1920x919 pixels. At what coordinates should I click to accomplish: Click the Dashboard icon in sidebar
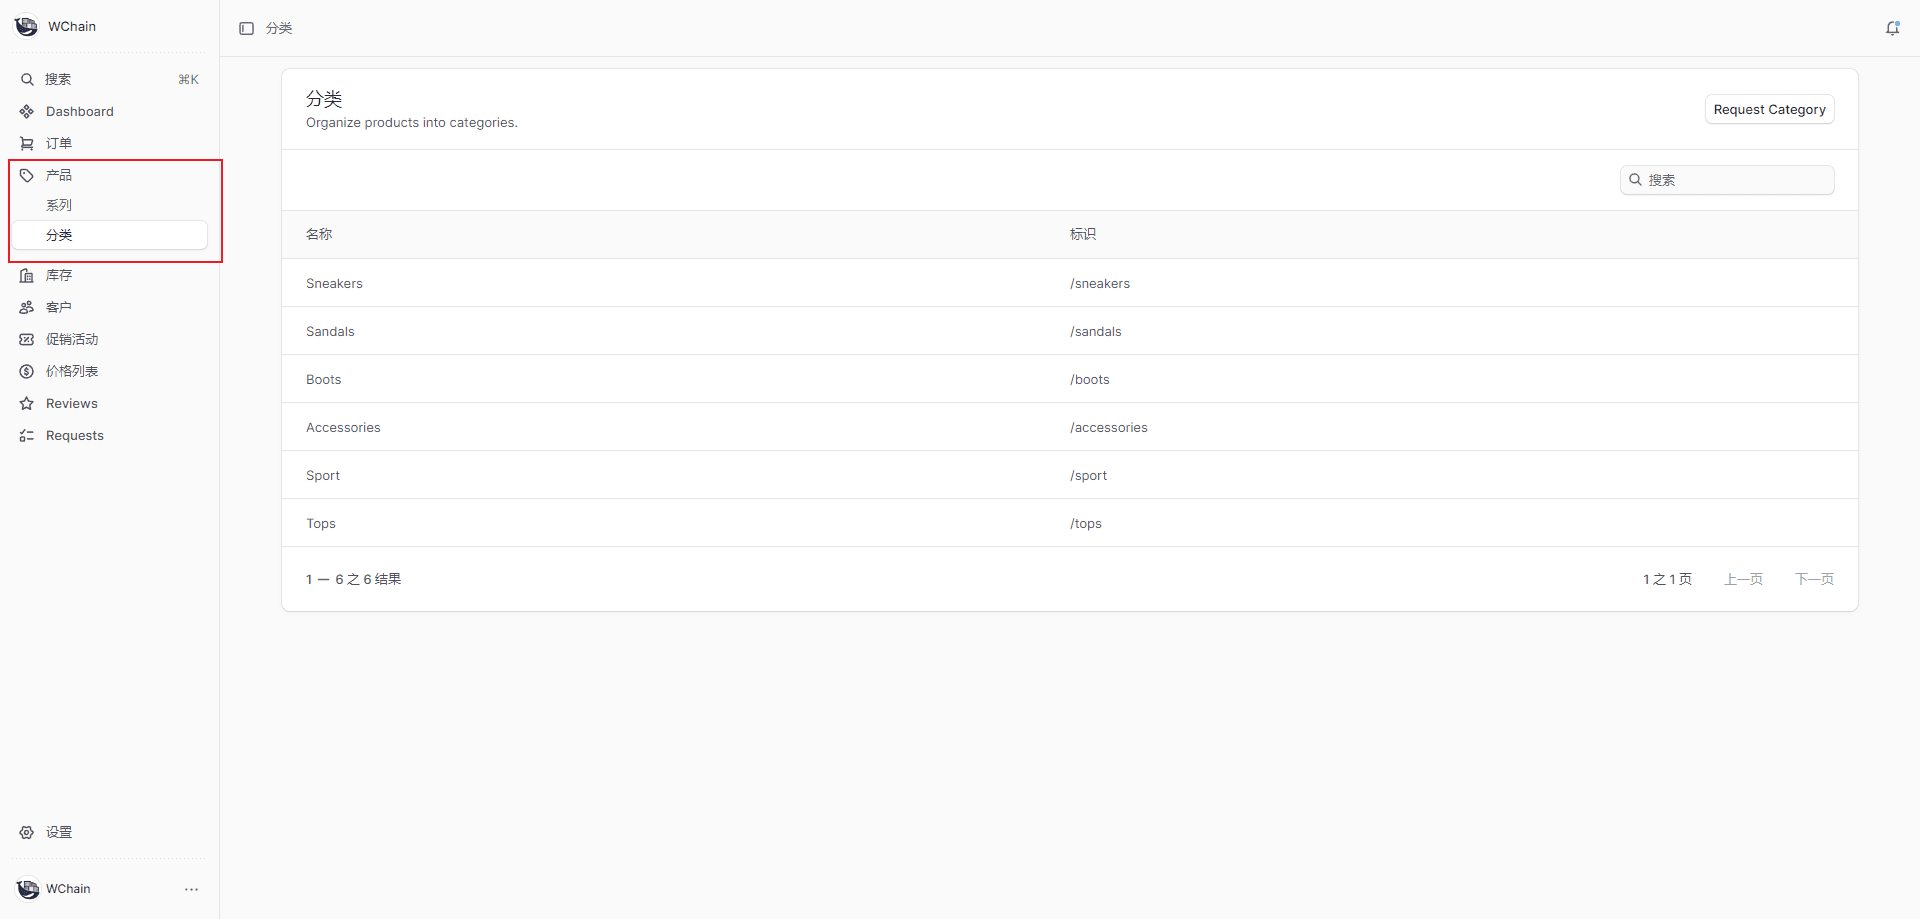[27, 112]
